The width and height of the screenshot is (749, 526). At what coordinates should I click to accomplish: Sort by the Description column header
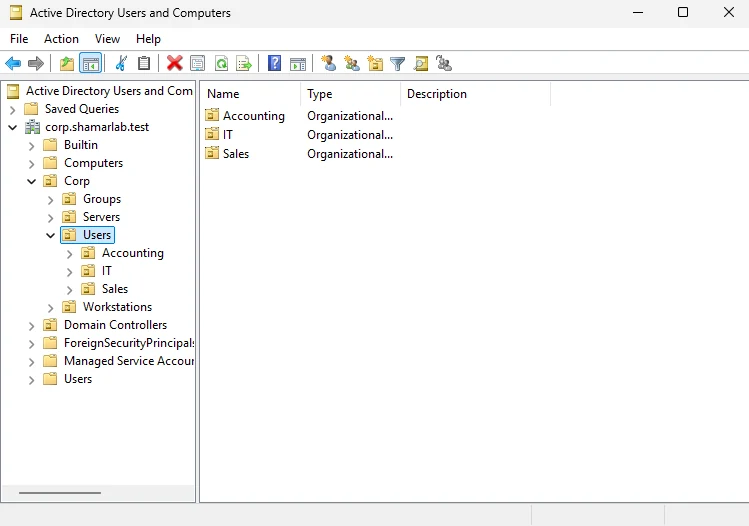pyautogui.click(x=475, y=94)
